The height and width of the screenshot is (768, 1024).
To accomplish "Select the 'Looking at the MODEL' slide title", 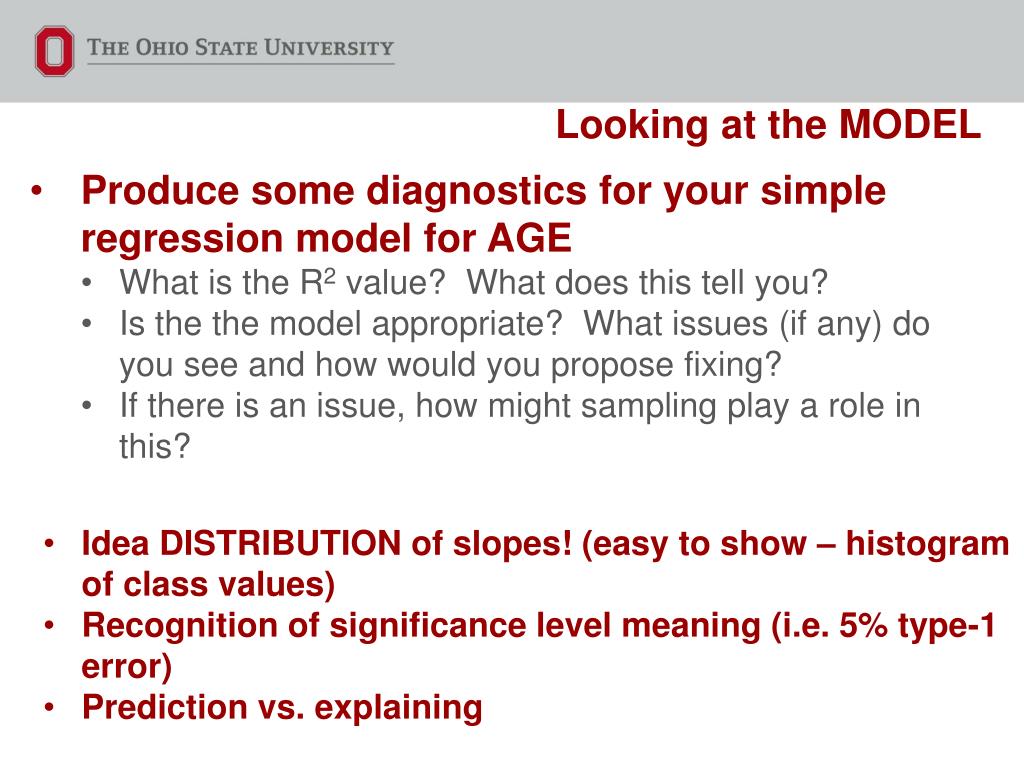I will pos(768,125).
